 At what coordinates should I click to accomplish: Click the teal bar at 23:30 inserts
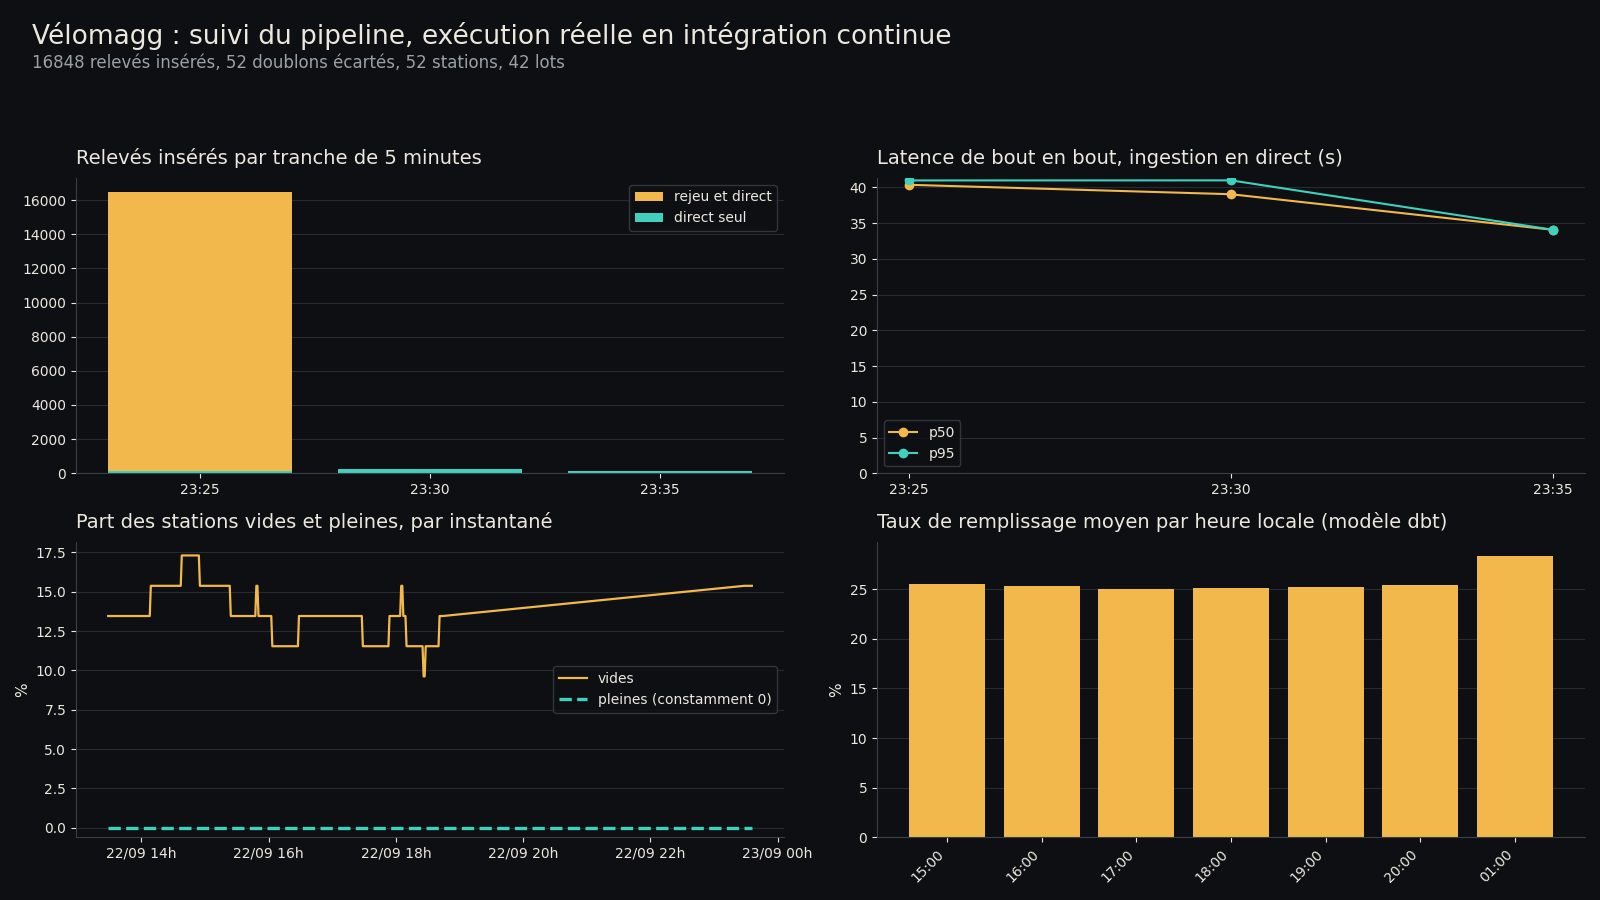[430, 471]
